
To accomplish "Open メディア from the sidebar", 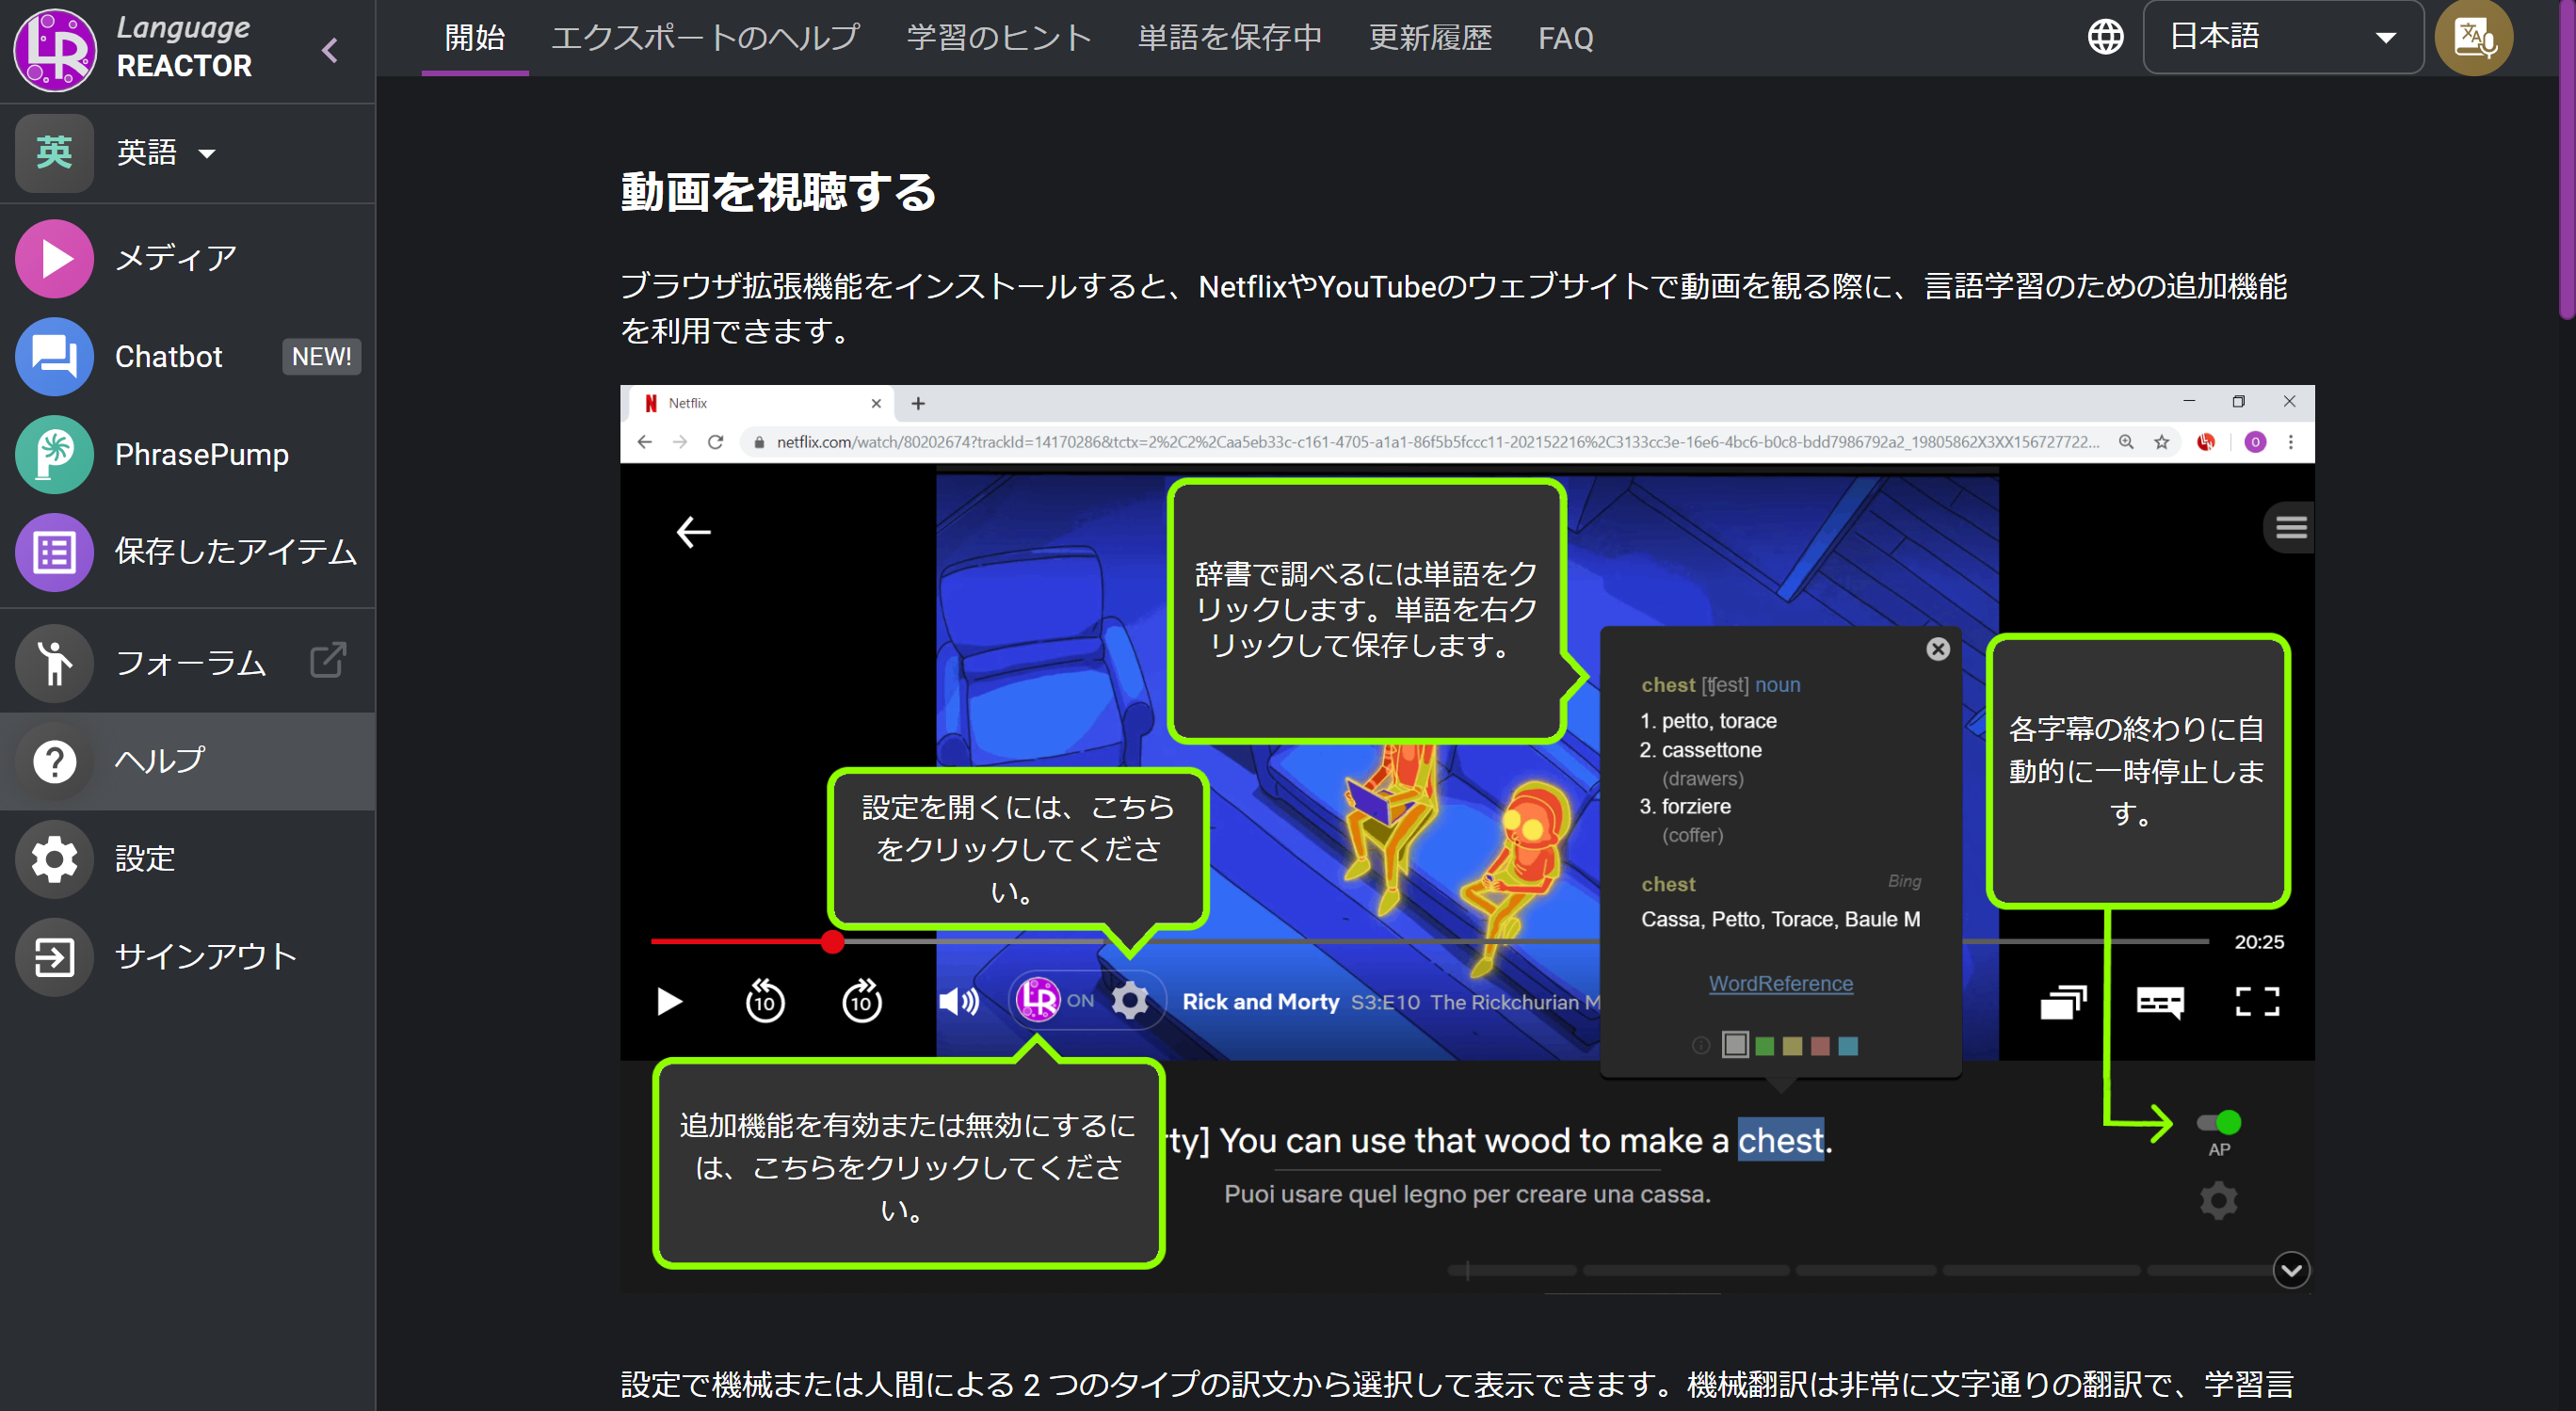I will (x=187, y=258).
